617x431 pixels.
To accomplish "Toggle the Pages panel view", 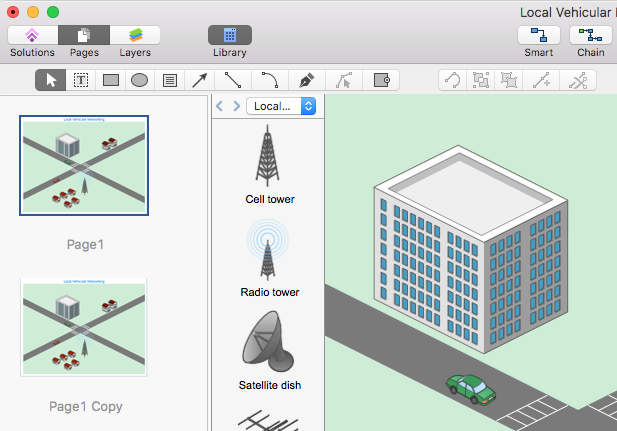I will click(84, 36).
